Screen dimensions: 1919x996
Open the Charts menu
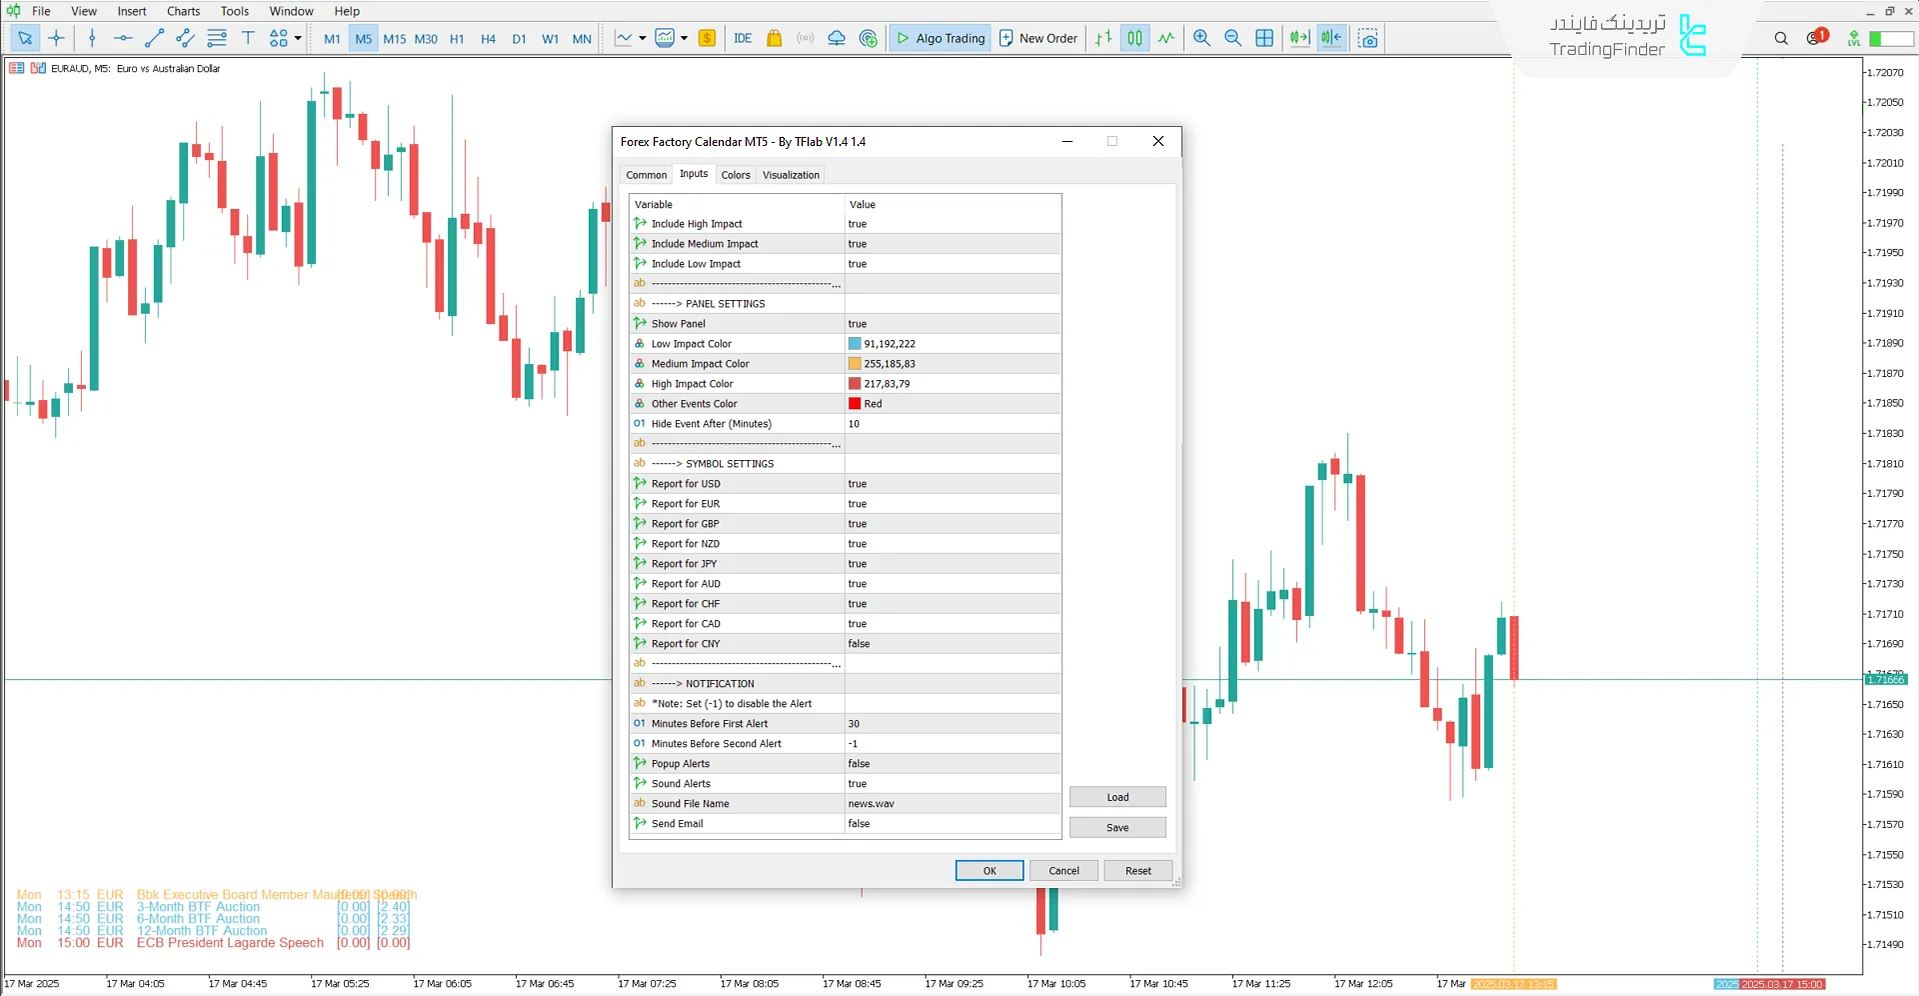(x=183, y=11)
